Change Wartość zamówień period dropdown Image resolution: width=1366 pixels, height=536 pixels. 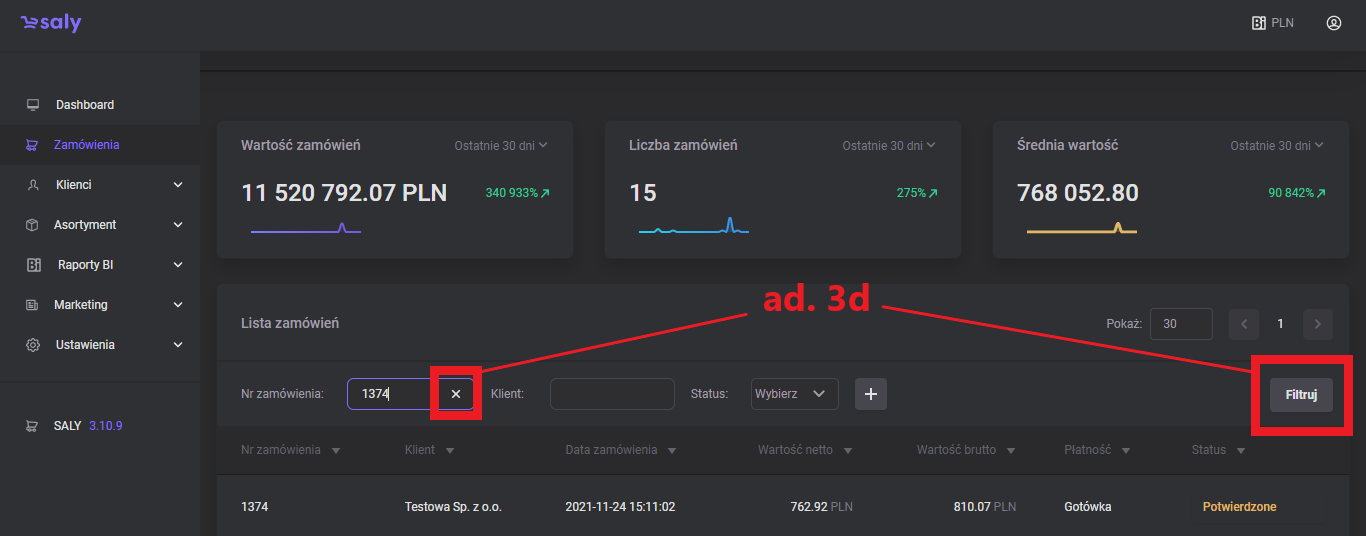(501, 146)
